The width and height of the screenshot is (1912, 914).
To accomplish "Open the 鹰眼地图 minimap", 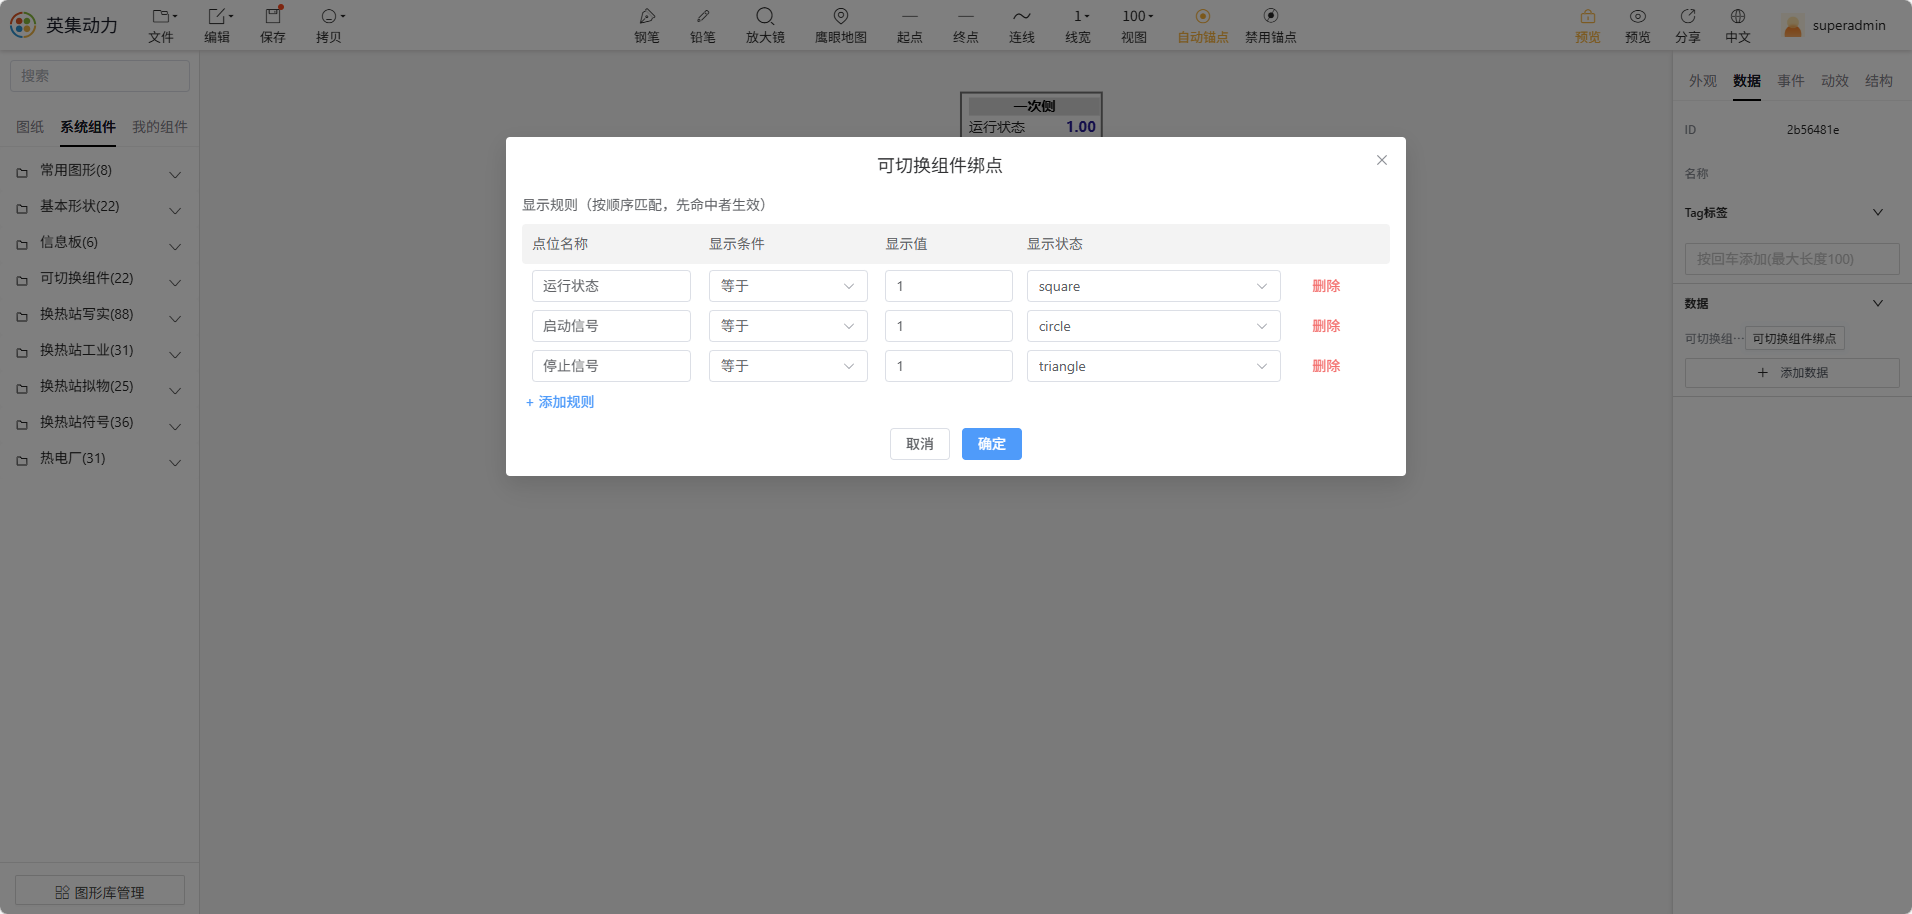I will click(841, 25).
